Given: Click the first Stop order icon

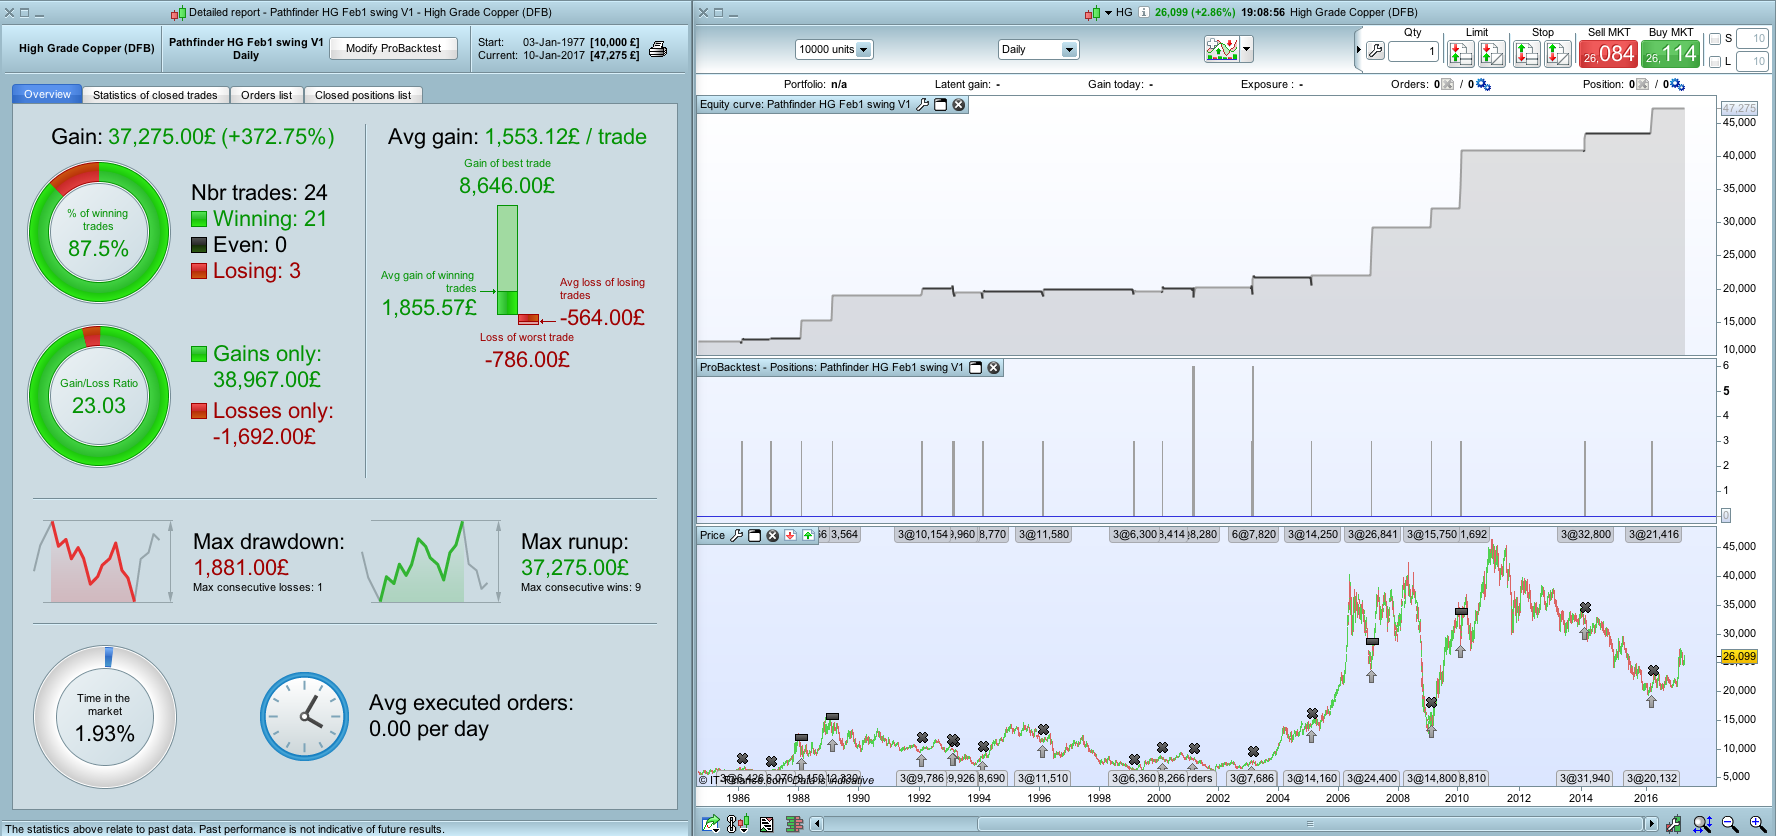Looking at the screenshot, I should click(1526, 53).
